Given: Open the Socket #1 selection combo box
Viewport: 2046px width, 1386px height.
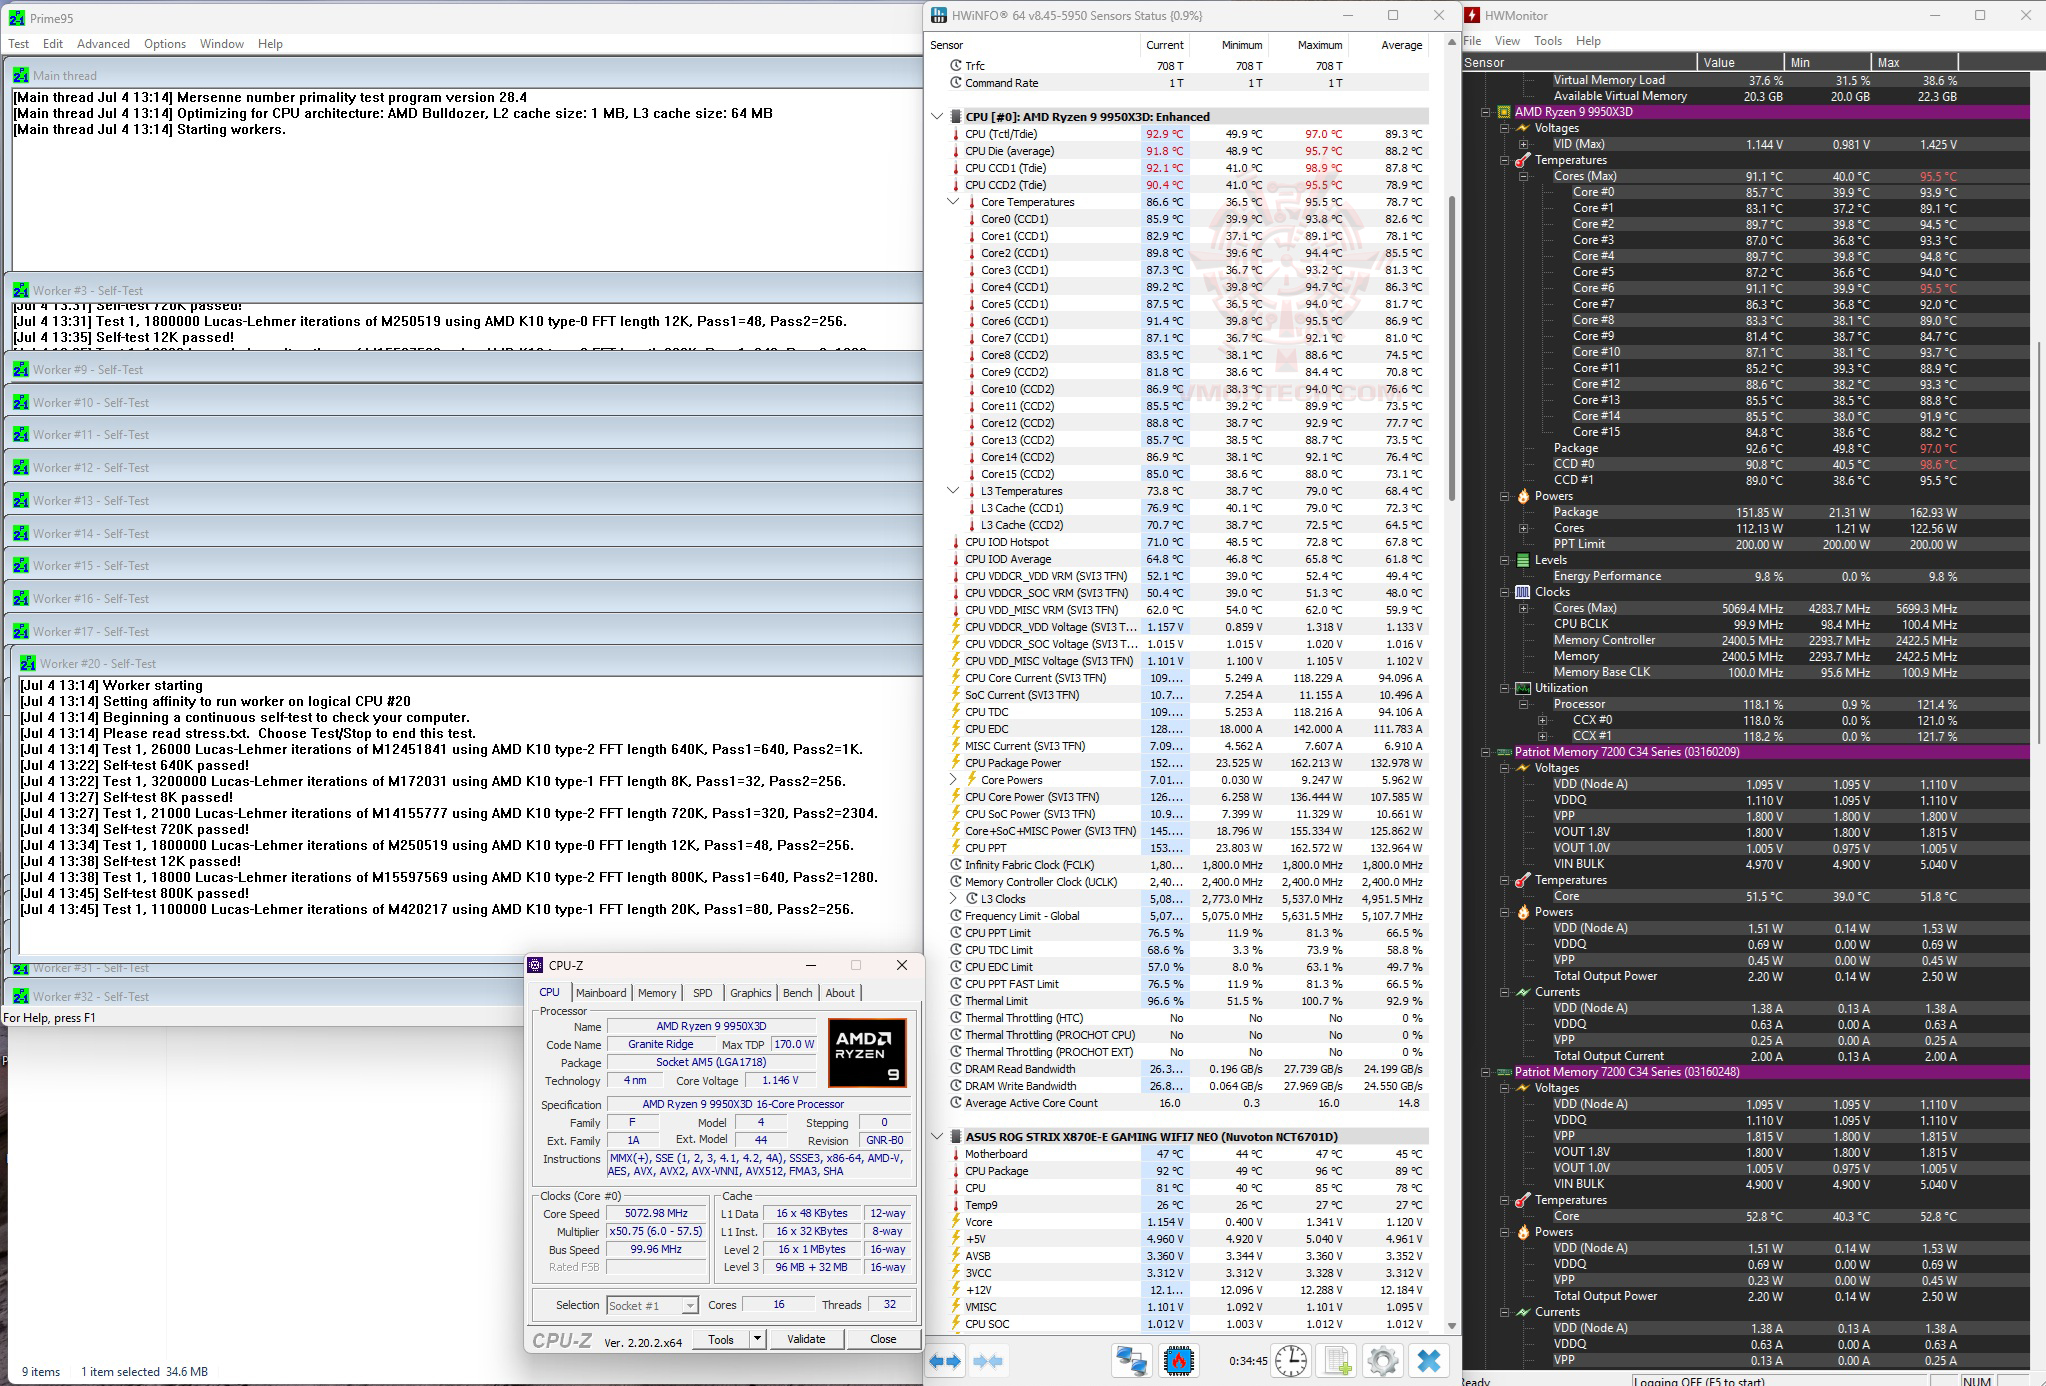Looking at the screenshot, I should pyautogui.click(x=652, y=1305).
